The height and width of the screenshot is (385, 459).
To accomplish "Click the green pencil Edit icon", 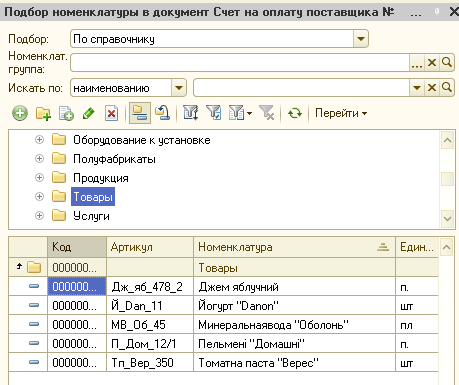I will 89,114.
